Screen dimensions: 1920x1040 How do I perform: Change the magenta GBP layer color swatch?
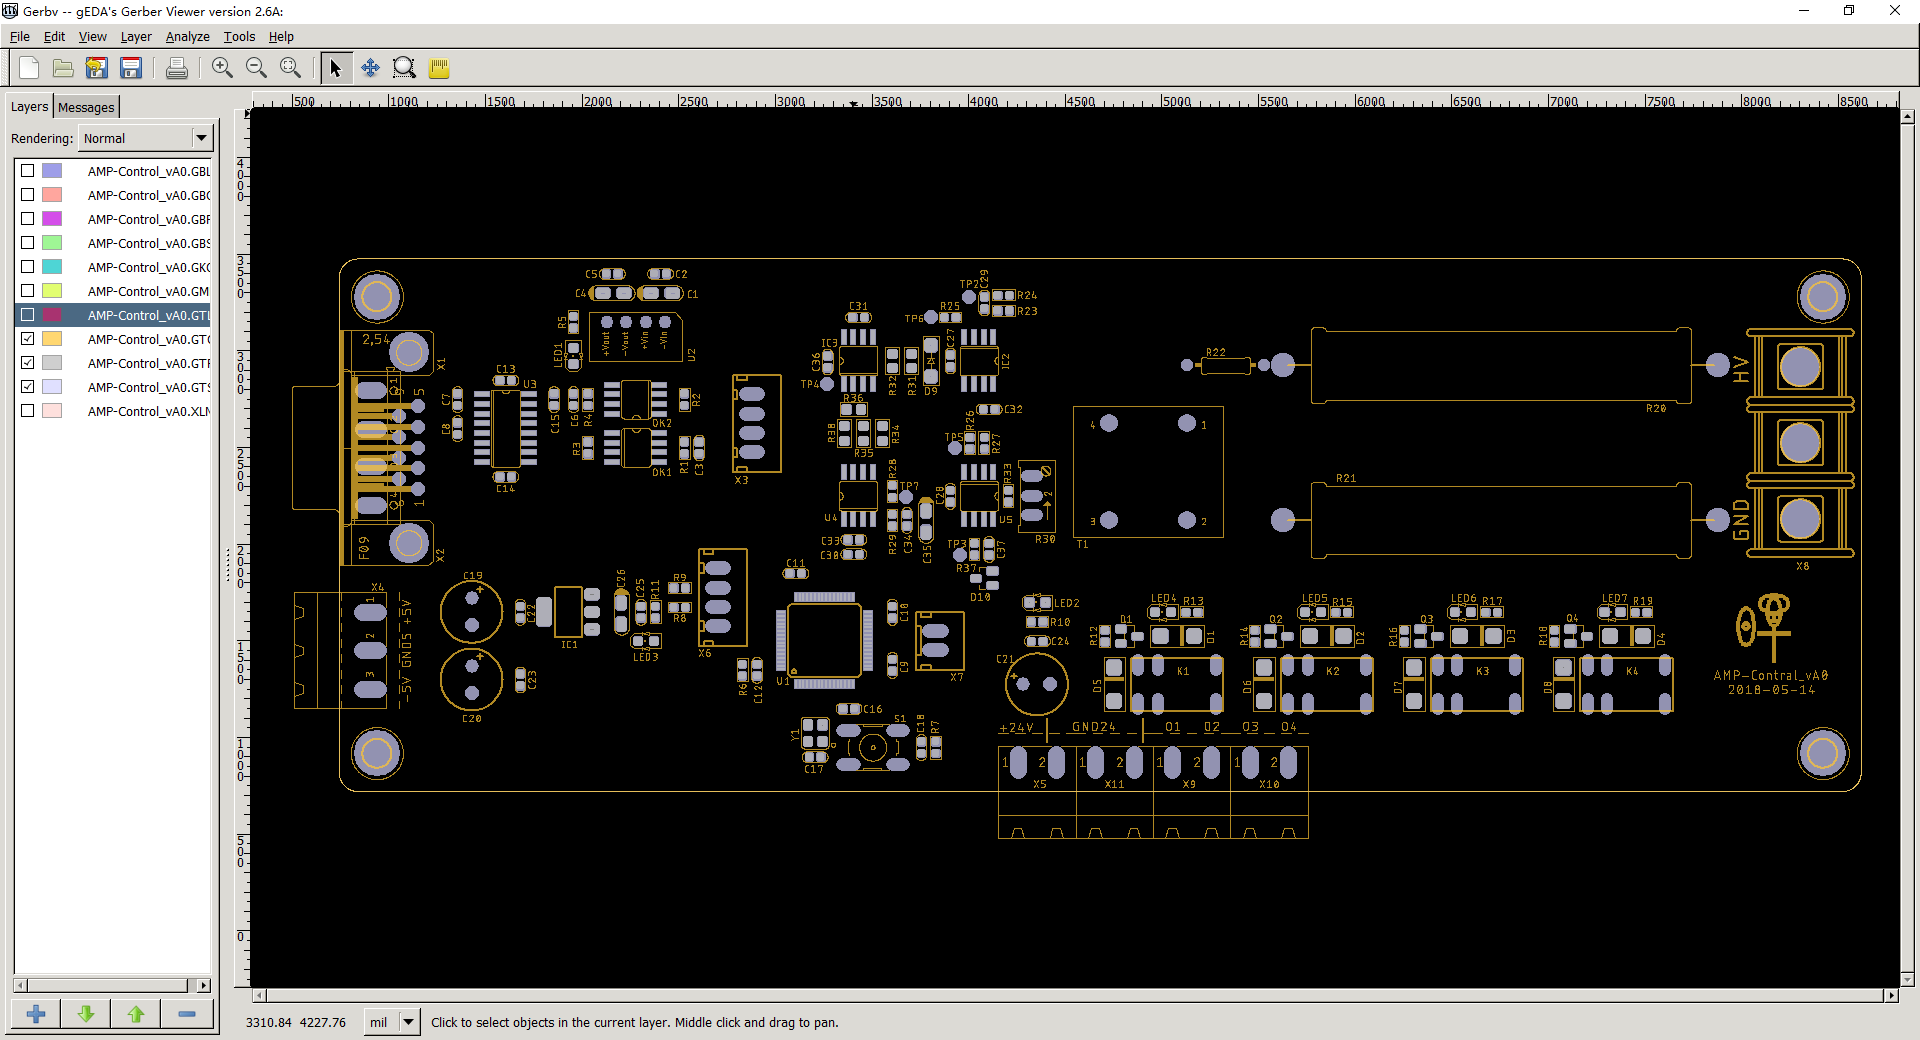[x=52, y=219]
